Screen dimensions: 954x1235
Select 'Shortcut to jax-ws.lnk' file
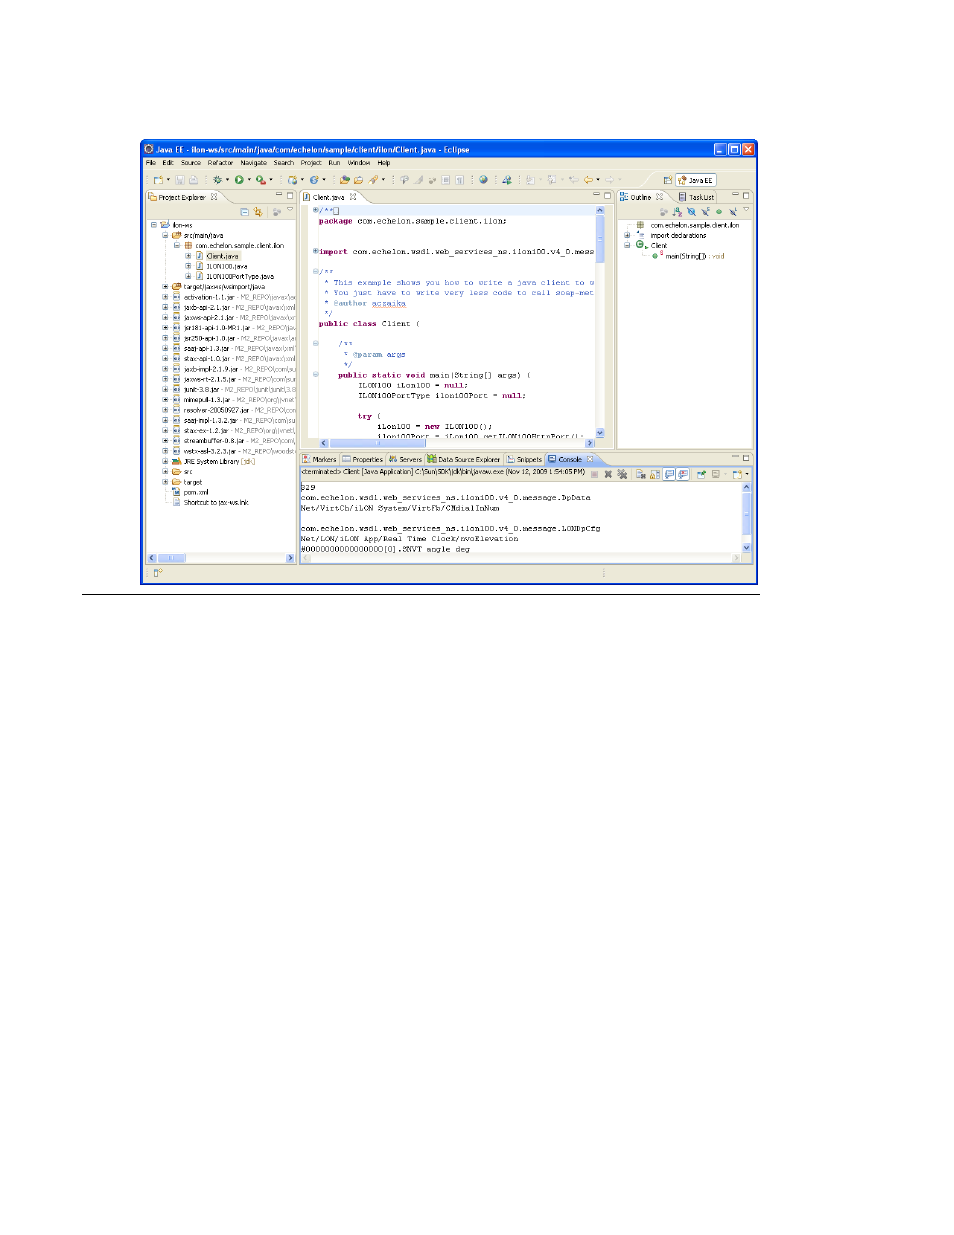216,502
